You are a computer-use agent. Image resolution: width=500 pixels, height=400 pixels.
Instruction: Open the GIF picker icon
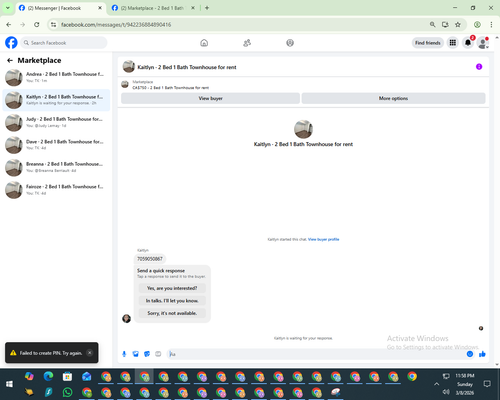click(158, 354)
